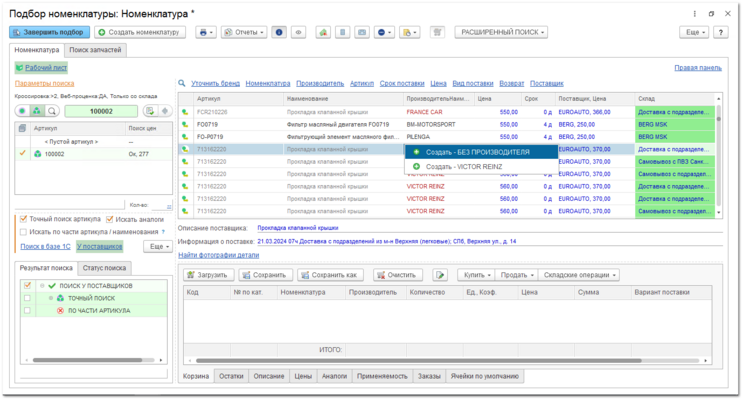Click the blue info icon in toolbar
The width and height of the screenshot is (743, 400).
[279, 32]
